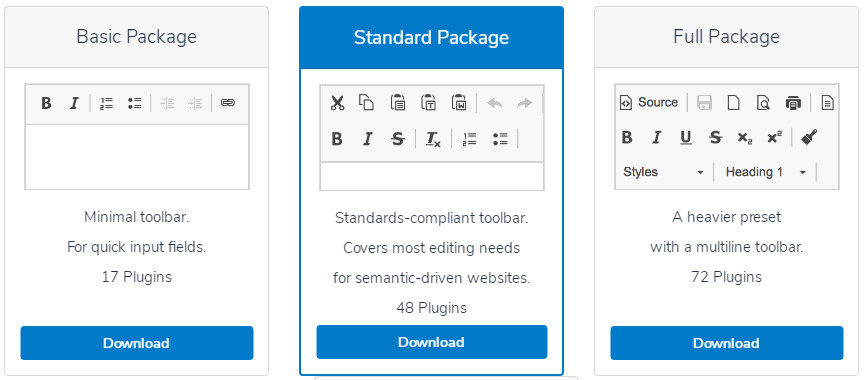This screenshot has width=865, height=380.
Task: Open the Styles dropdown
Action: coord(663,172)
